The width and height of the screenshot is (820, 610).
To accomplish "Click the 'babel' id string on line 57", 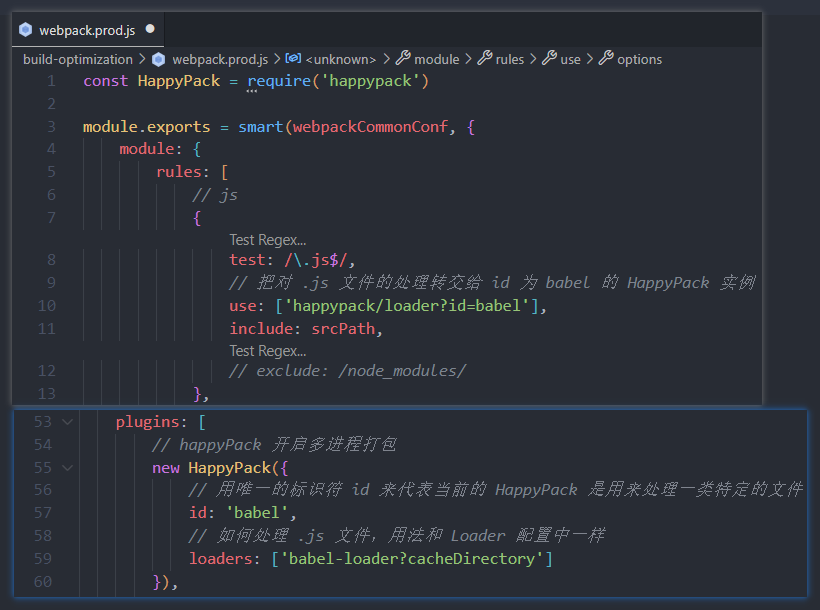I will (257, 513).
